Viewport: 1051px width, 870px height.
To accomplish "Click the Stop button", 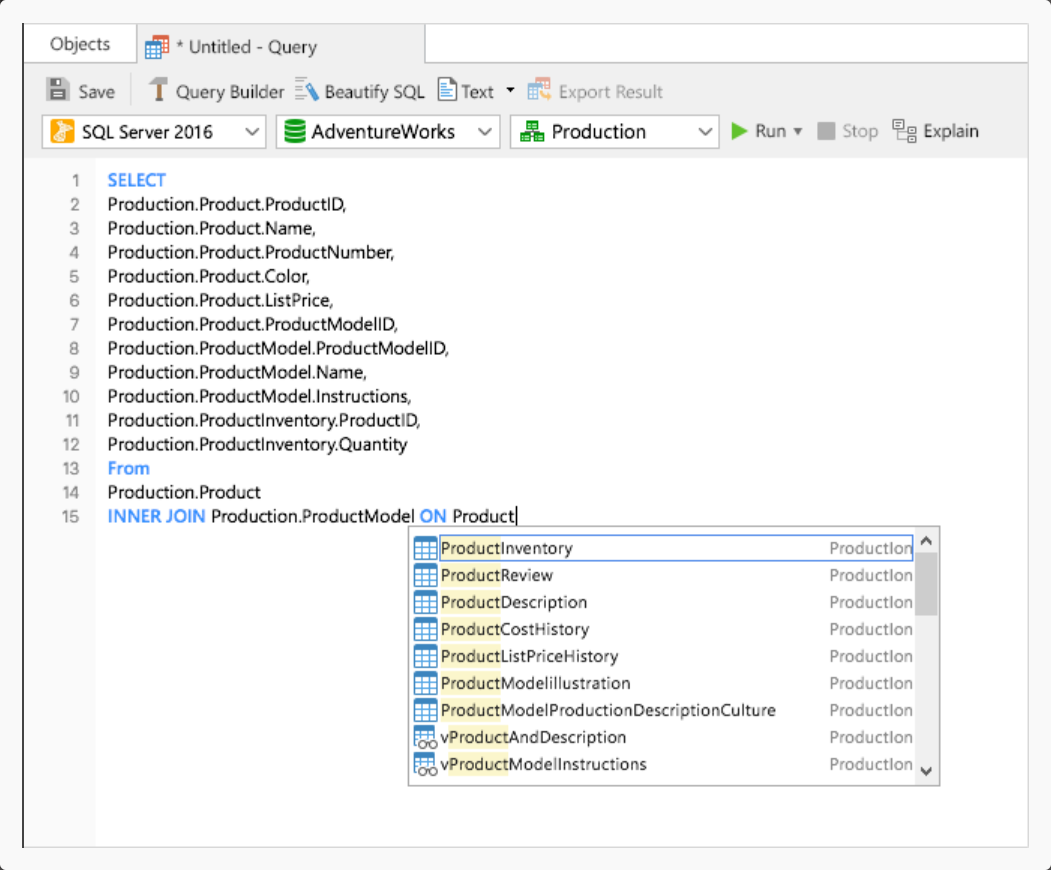I will click(x=847, y=131).
